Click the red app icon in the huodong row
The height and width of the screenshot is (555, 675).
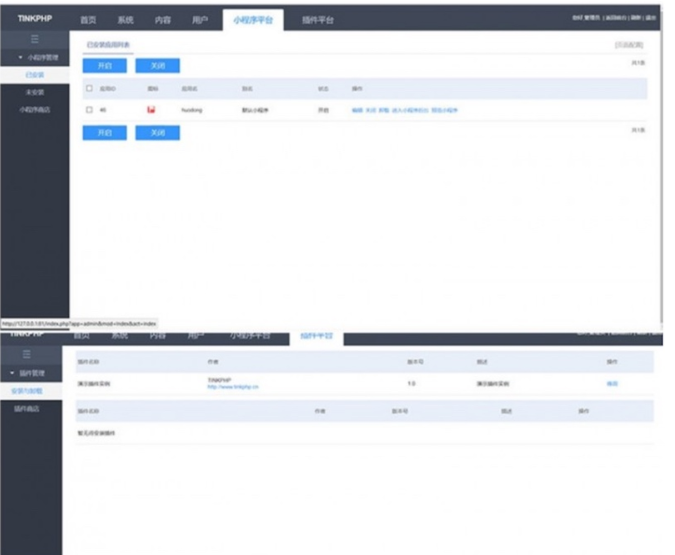point(151,109)
